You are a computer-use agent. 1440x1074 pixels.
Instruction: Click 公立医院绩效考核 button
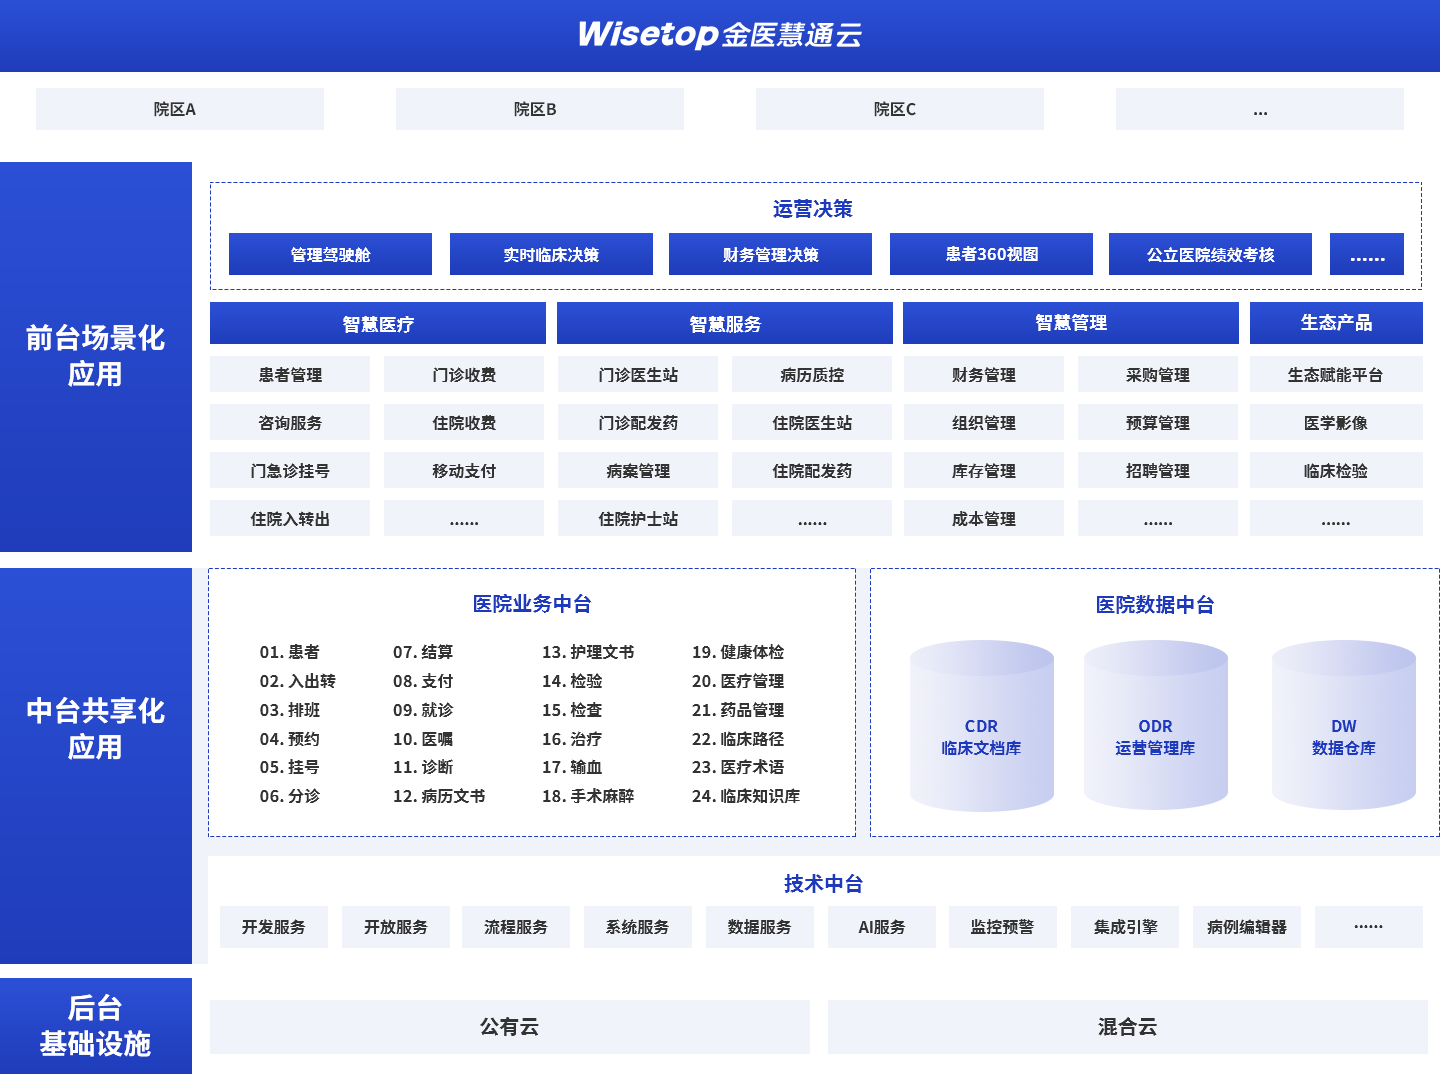click(x=1210, y=254)
